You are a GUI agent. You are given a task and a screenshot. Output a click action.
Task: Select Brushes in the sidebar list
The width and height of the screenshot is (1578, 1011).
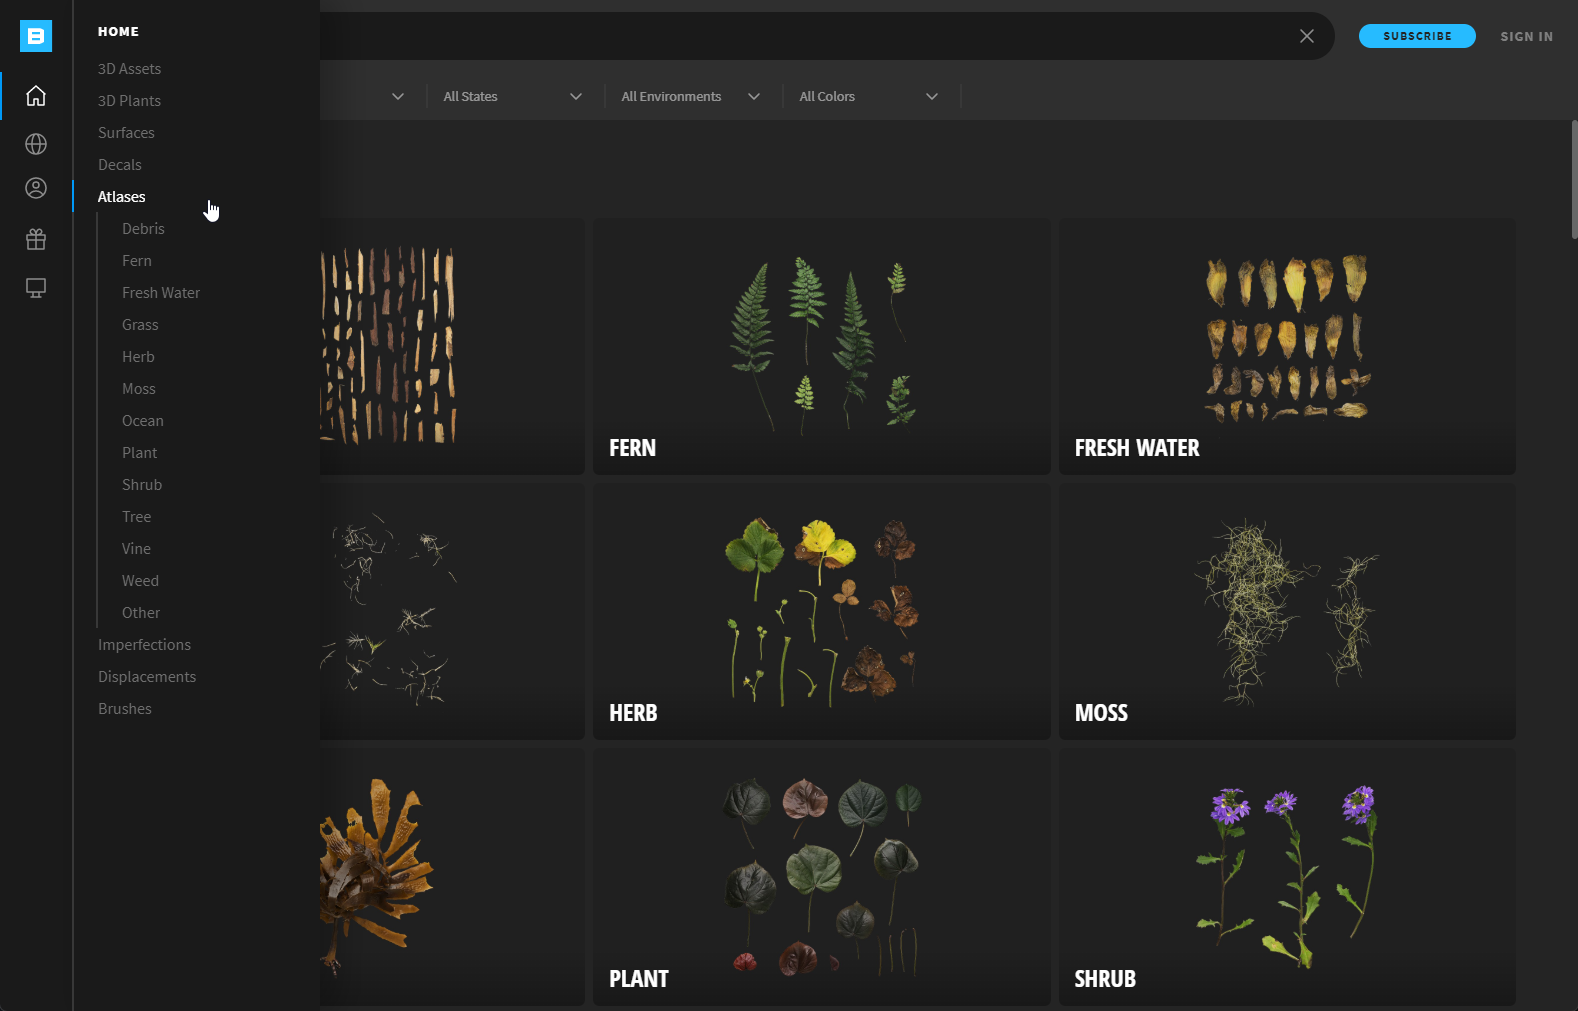point(125,709)
